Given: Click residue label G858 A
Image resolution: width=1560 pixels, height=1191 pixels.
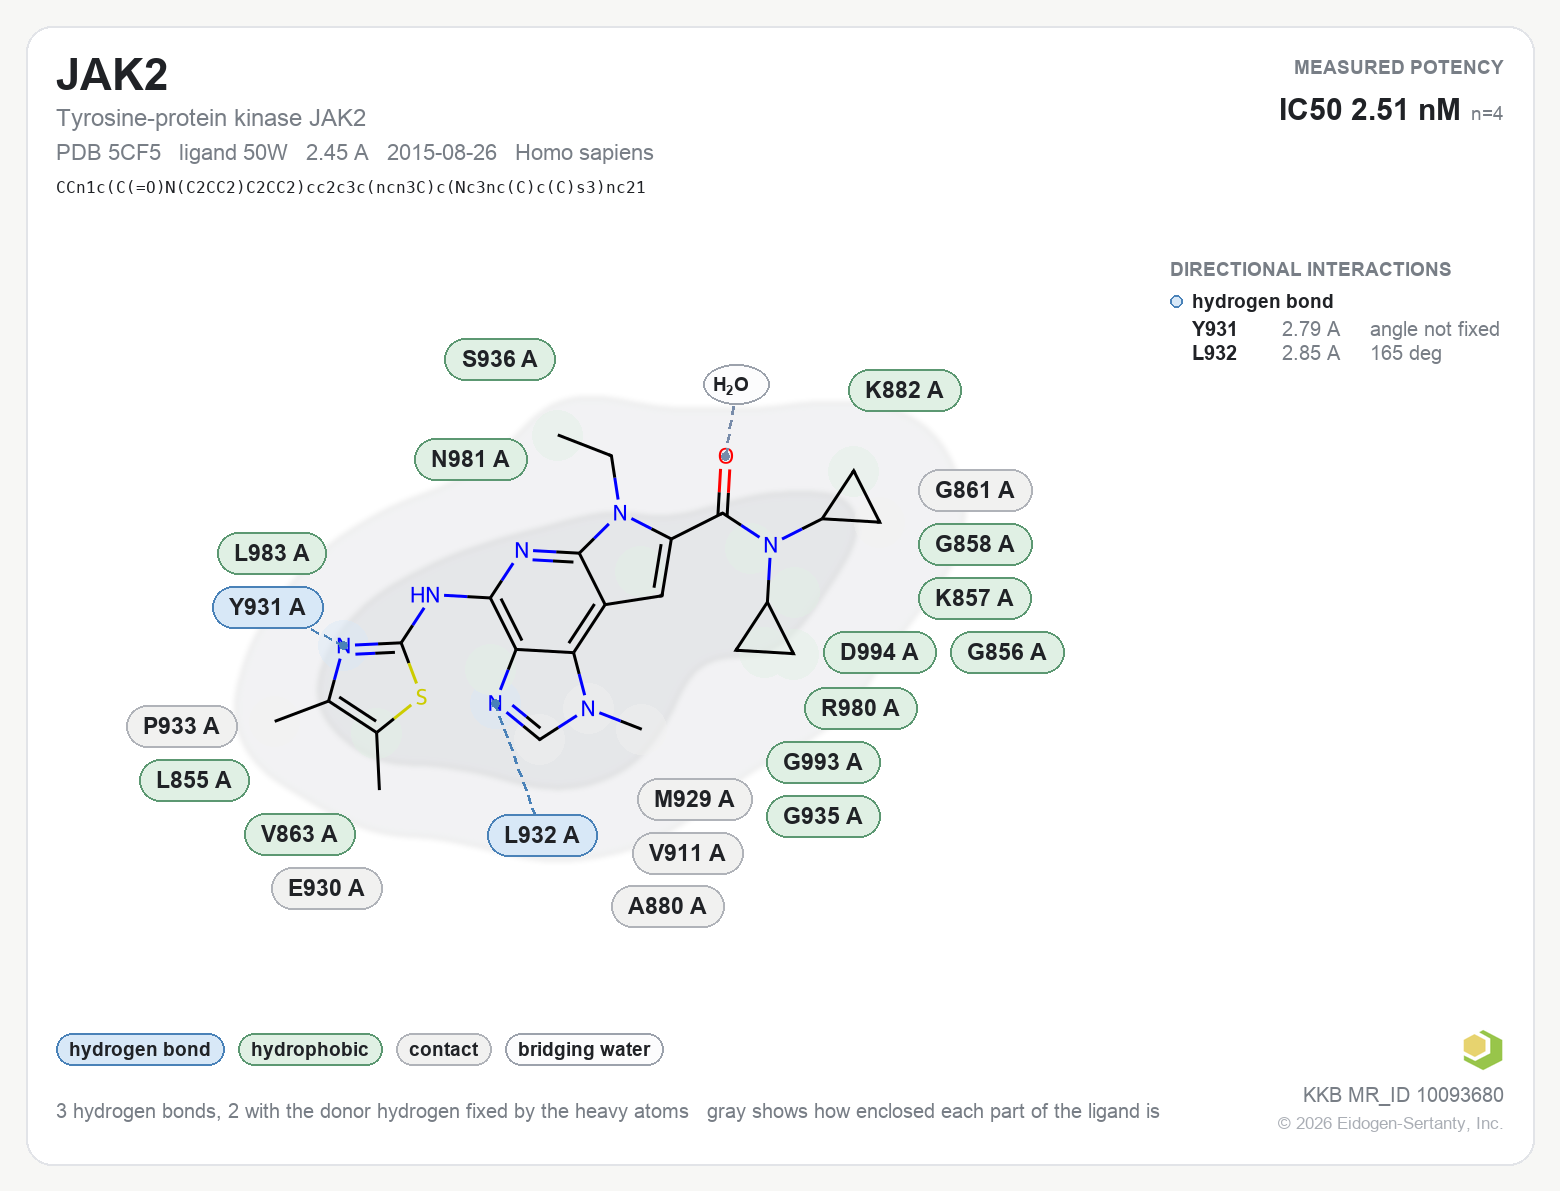Looking at the screenshot, I should click(x=975, y=544).
